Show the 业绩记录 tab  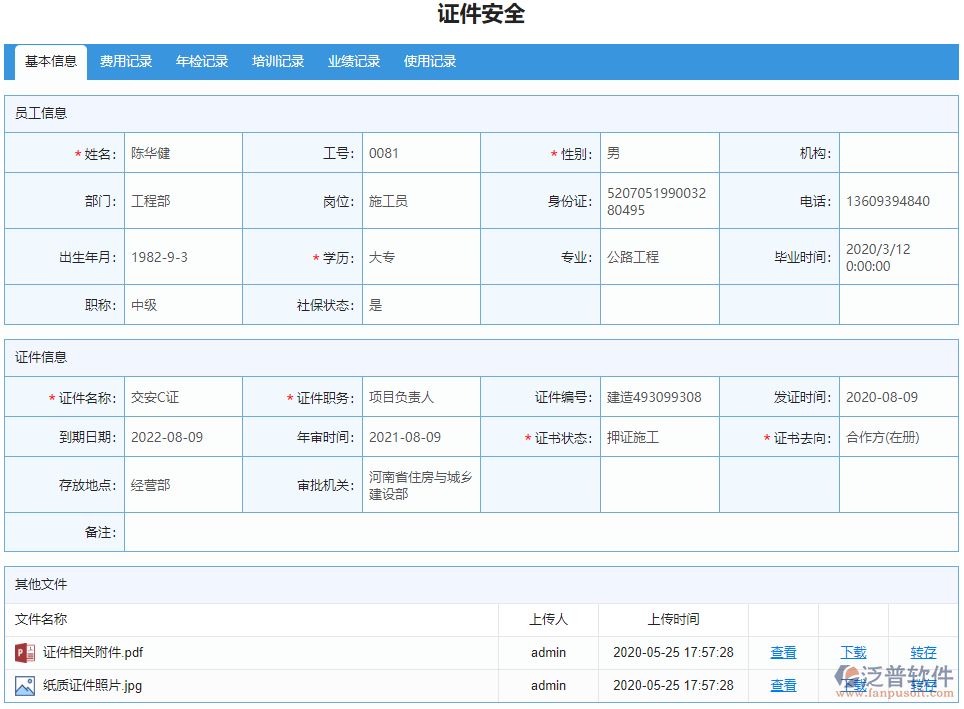[x=354, y=62]
